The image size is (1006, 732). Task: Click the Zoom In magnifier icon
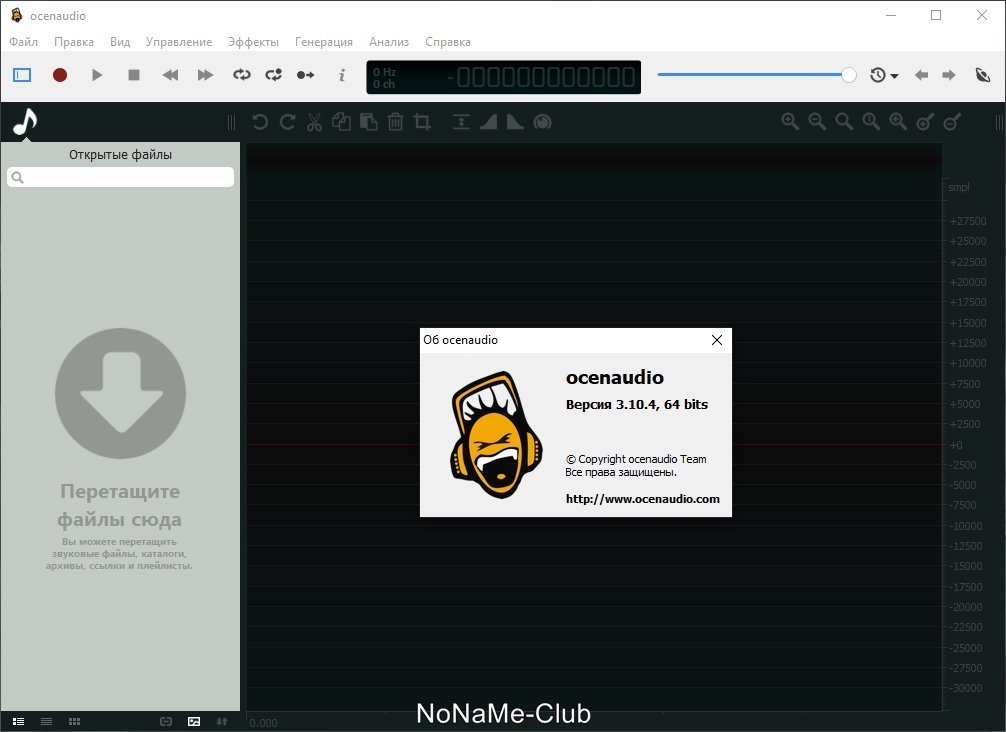click(x=790, y=122)
